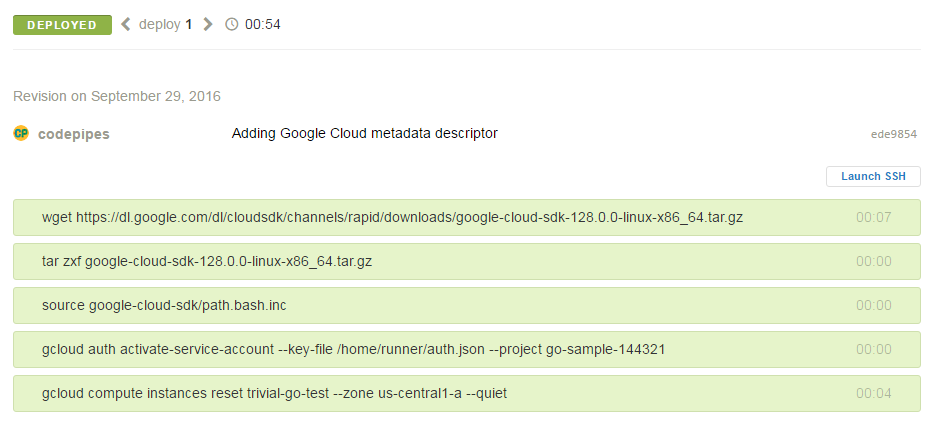
Task: Expand the gcloud compute instances reset step
Action: pos(467,394)
